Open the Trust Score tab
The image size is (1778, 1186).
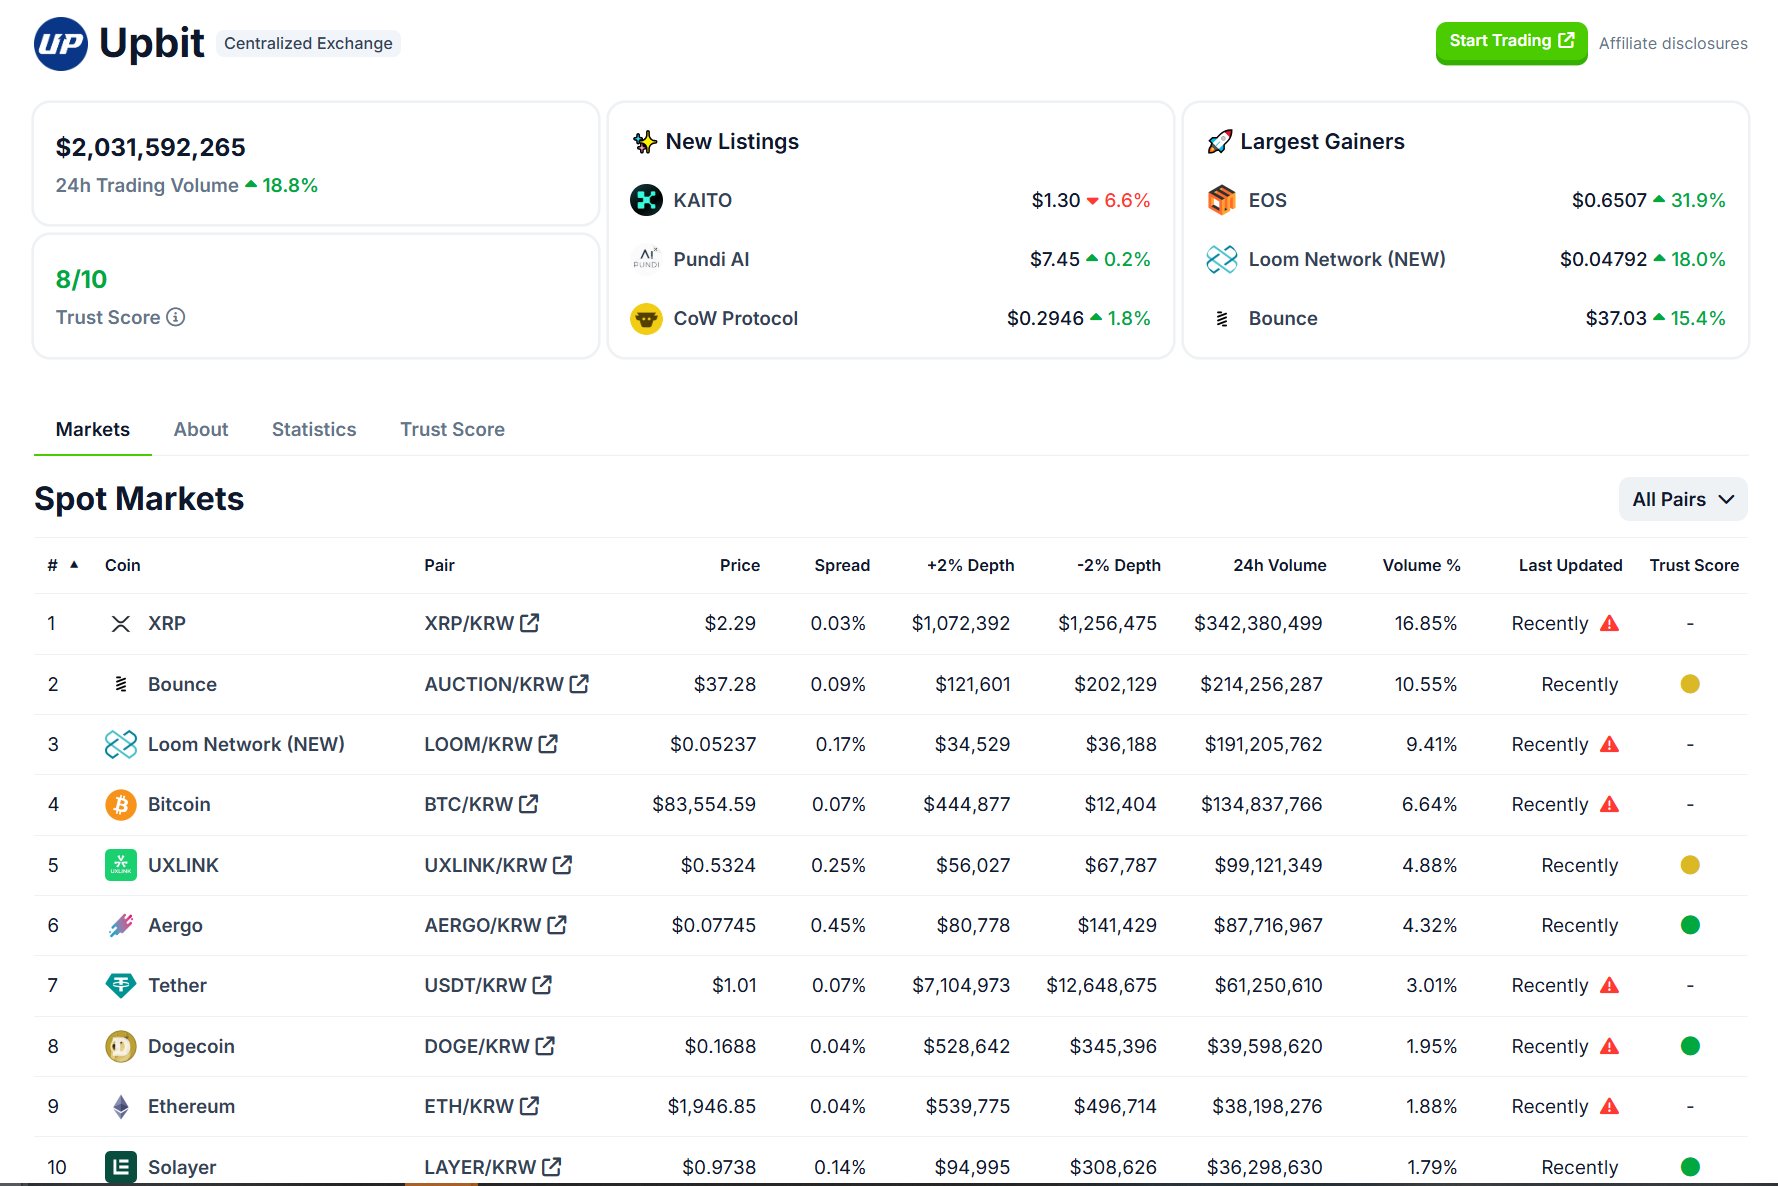tap(452, 429)
